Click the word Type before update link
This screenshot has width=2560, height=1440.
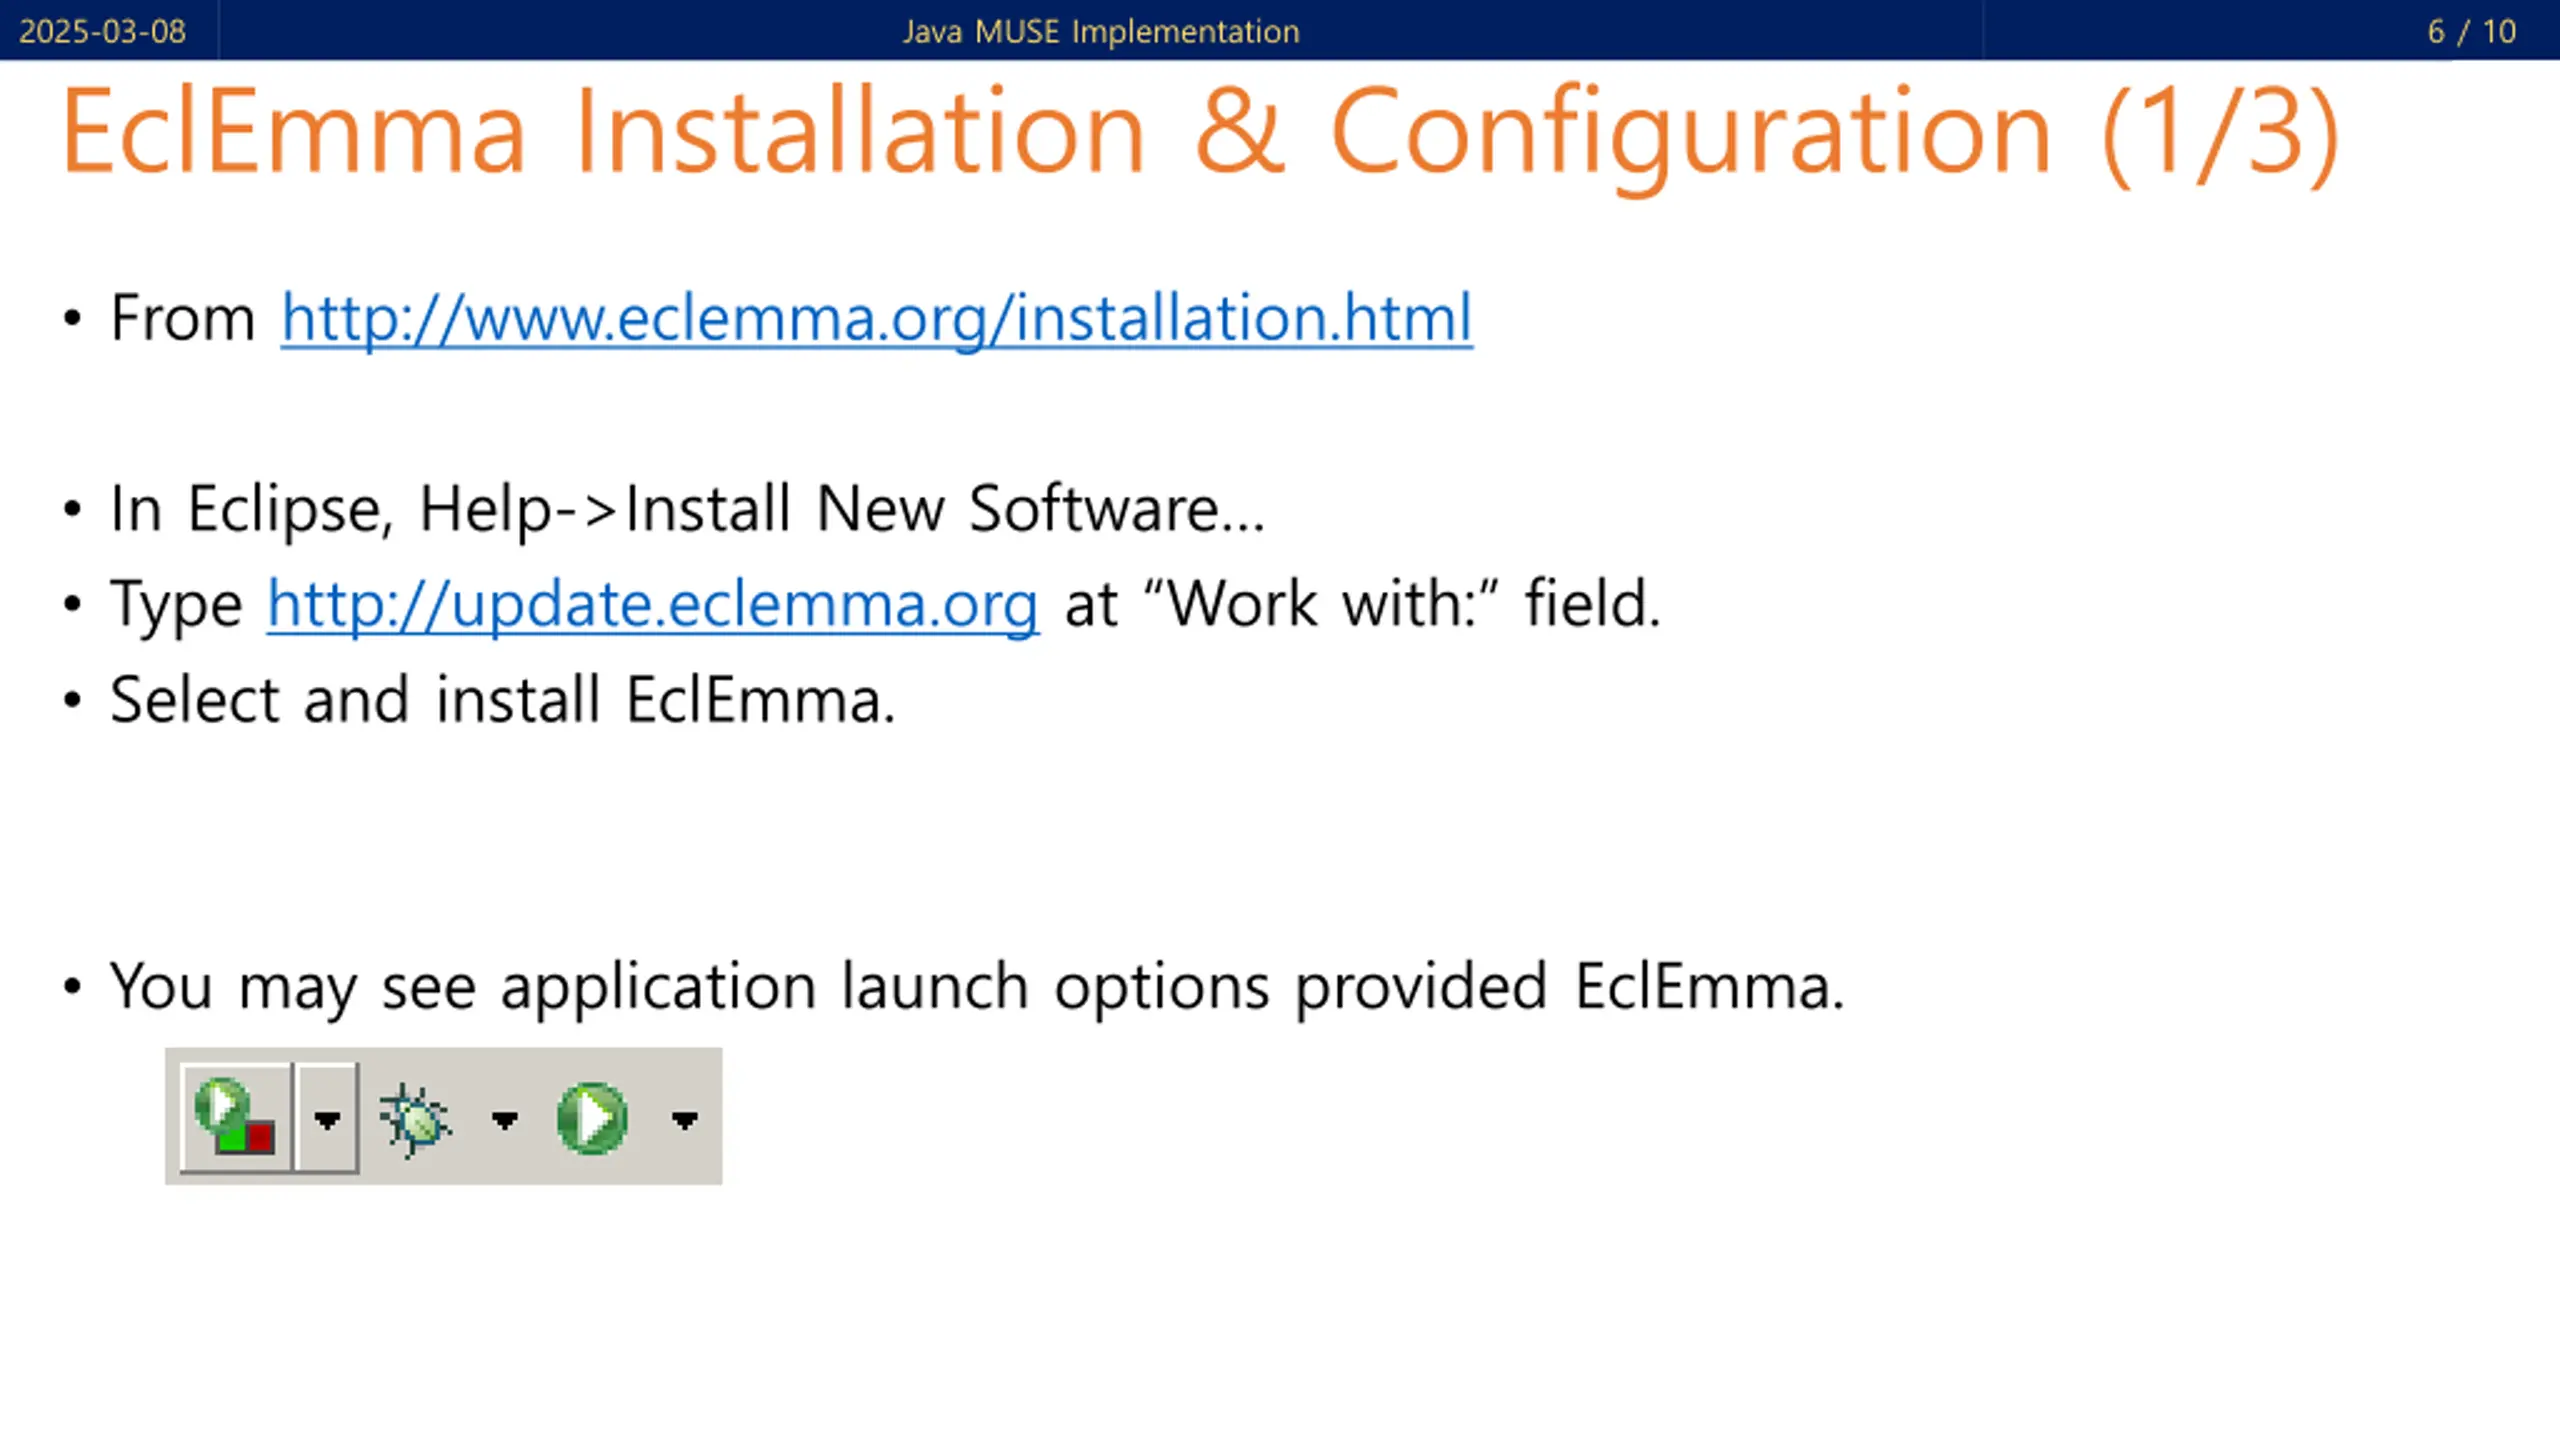click(176, 606)
